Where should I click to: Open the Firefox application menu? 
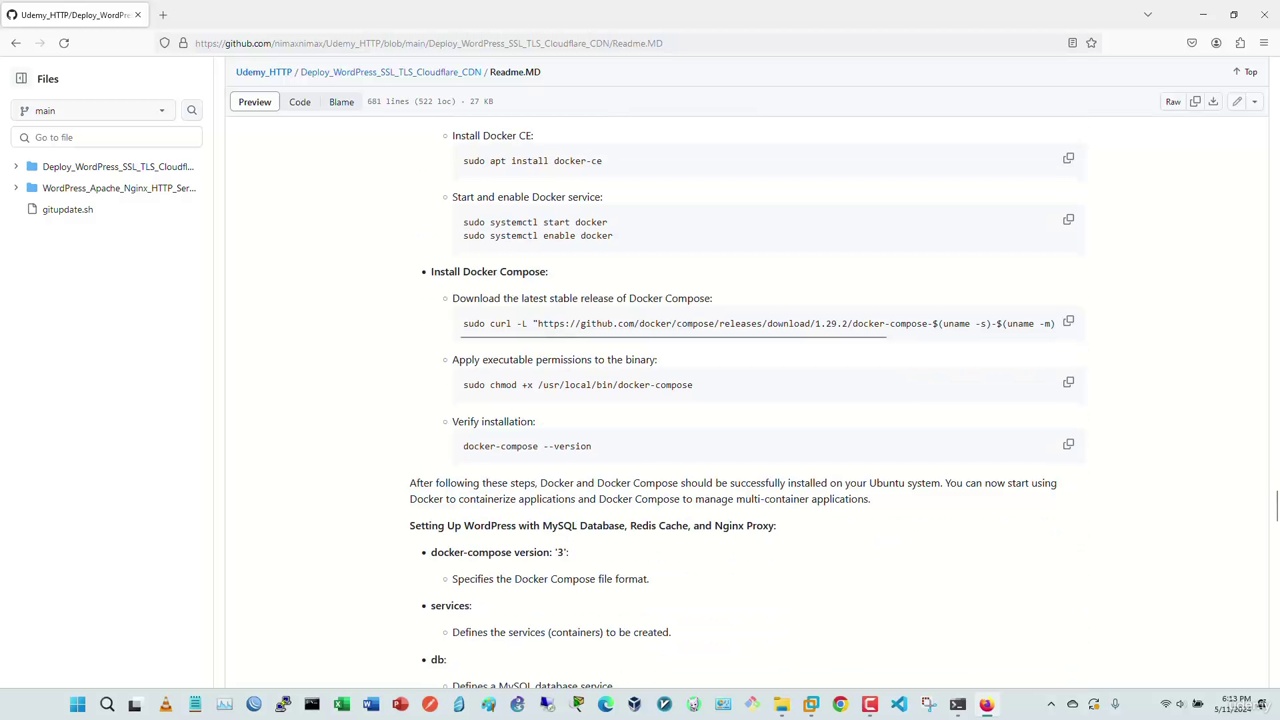click(x=1264, y=43)
